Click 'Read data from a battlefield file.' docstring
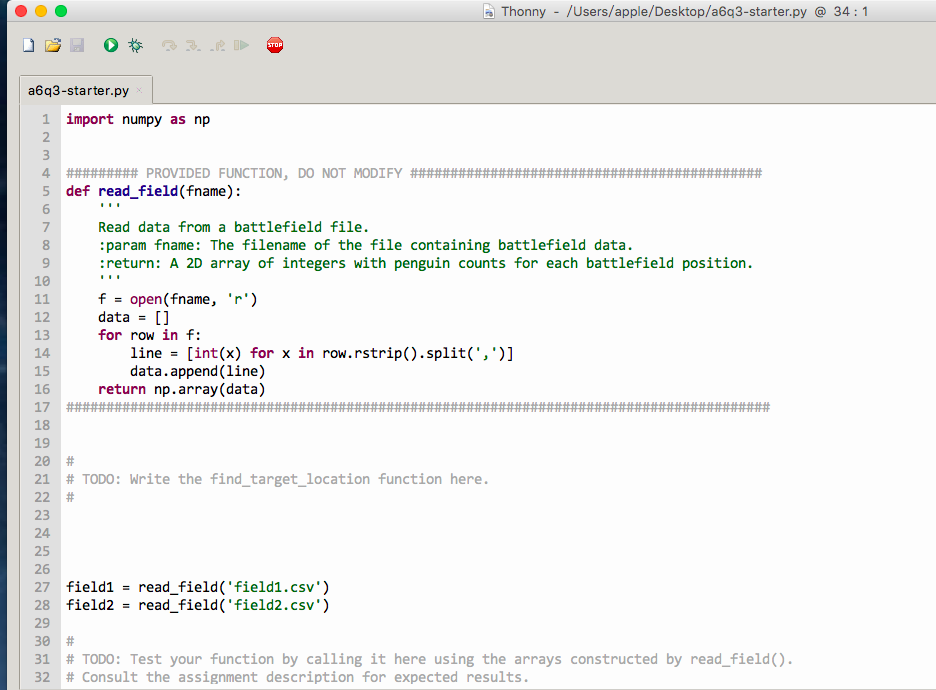The height and width of the screenshot is (690, 936). (x=233, y=227)
